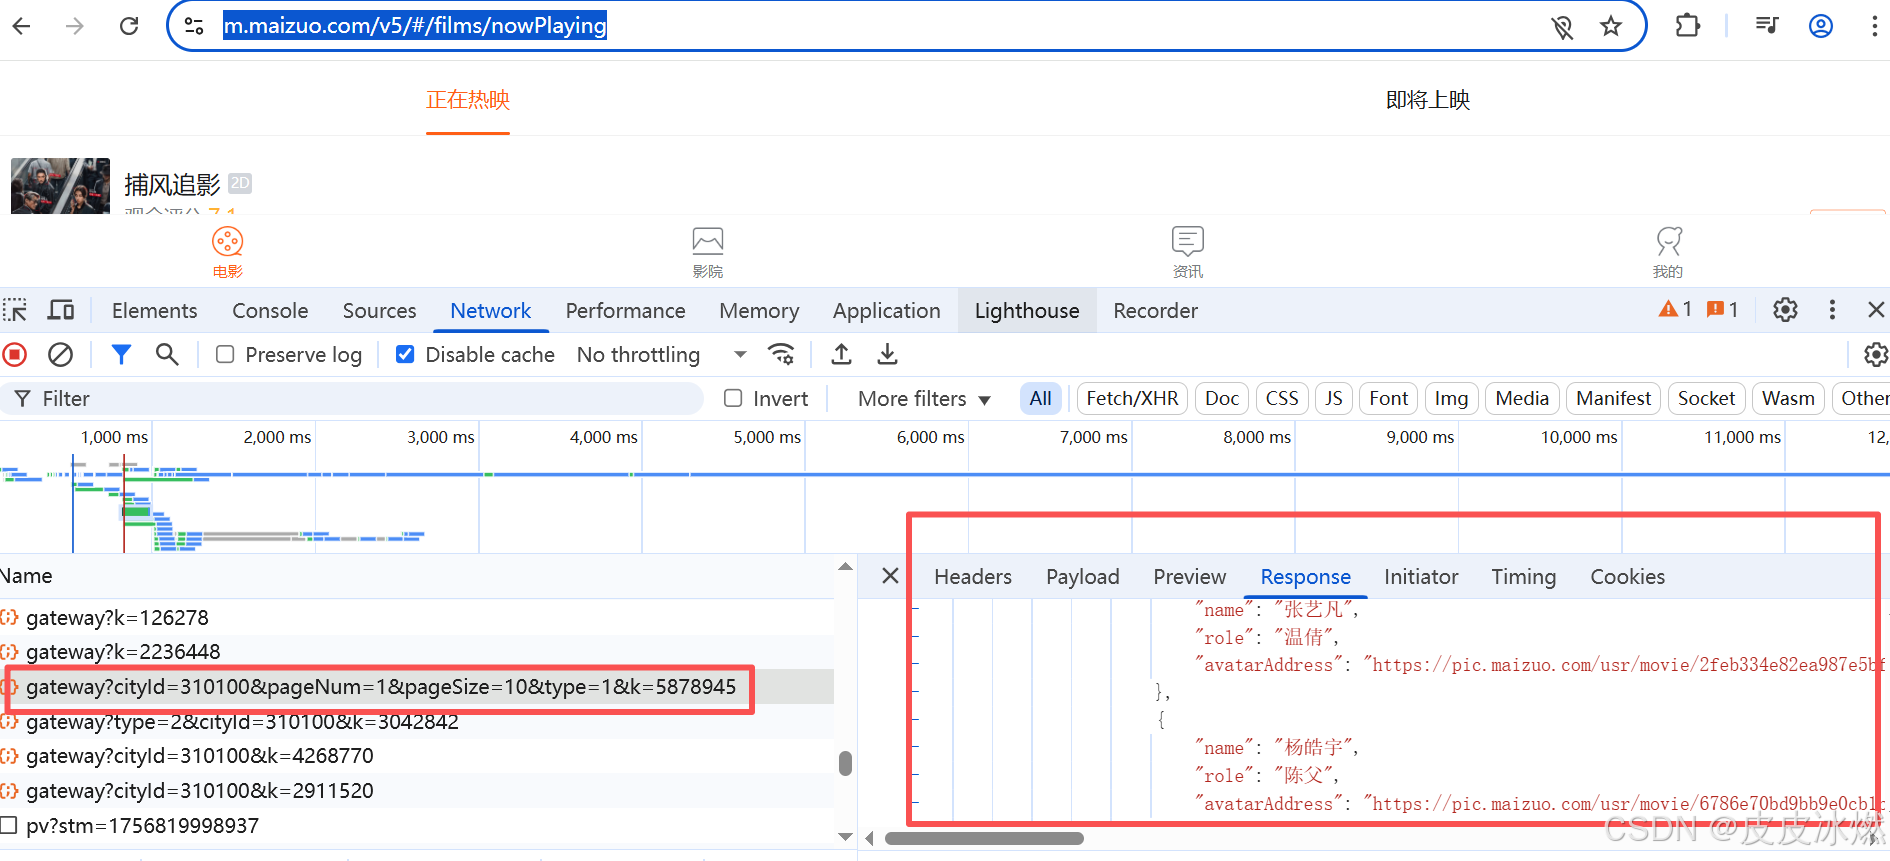Click the issues count indicator
Screen dimensions: 1890x861
coord(1722,310)
